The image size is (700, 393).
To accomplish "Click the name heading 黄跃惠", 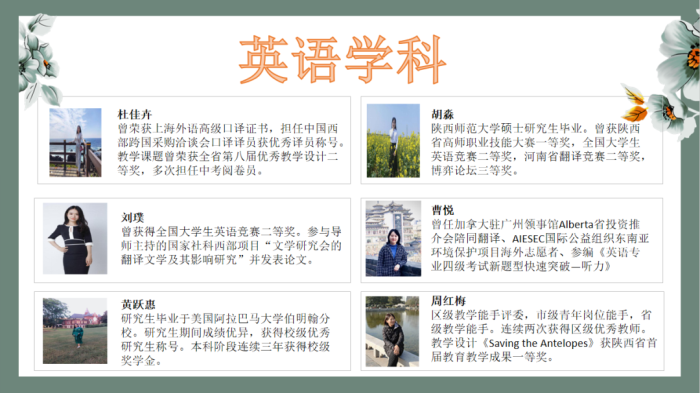I will tap(138, 305).
